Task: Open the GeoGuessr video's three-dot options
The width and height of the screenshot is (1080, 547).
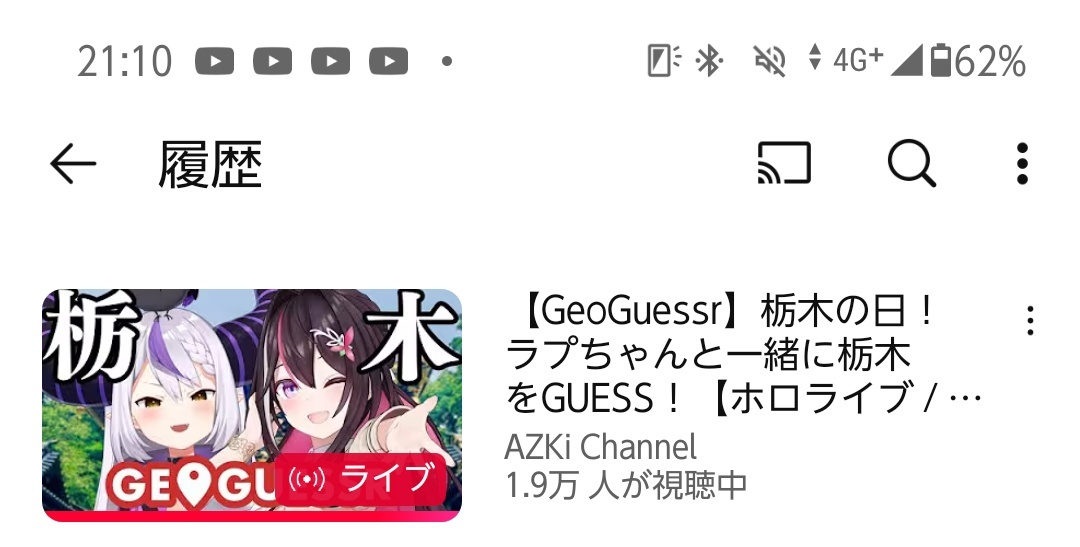Action: pyautogui.click(x=1030, y=321)
